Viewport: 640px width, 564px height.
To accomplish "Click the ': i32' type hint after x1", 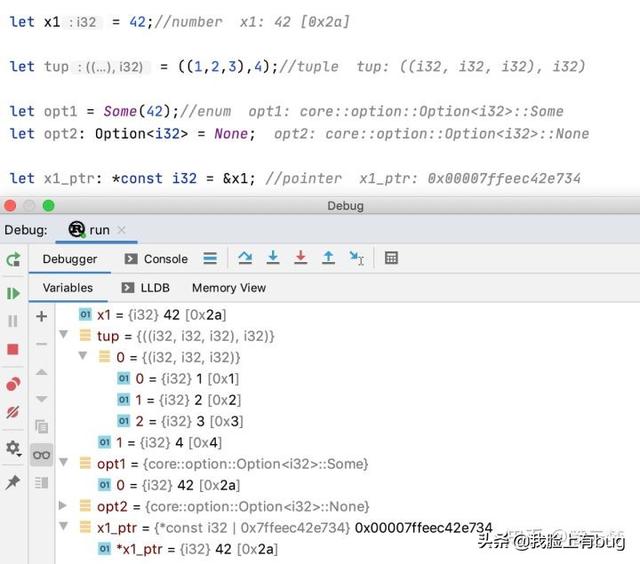I will point(84,22).
